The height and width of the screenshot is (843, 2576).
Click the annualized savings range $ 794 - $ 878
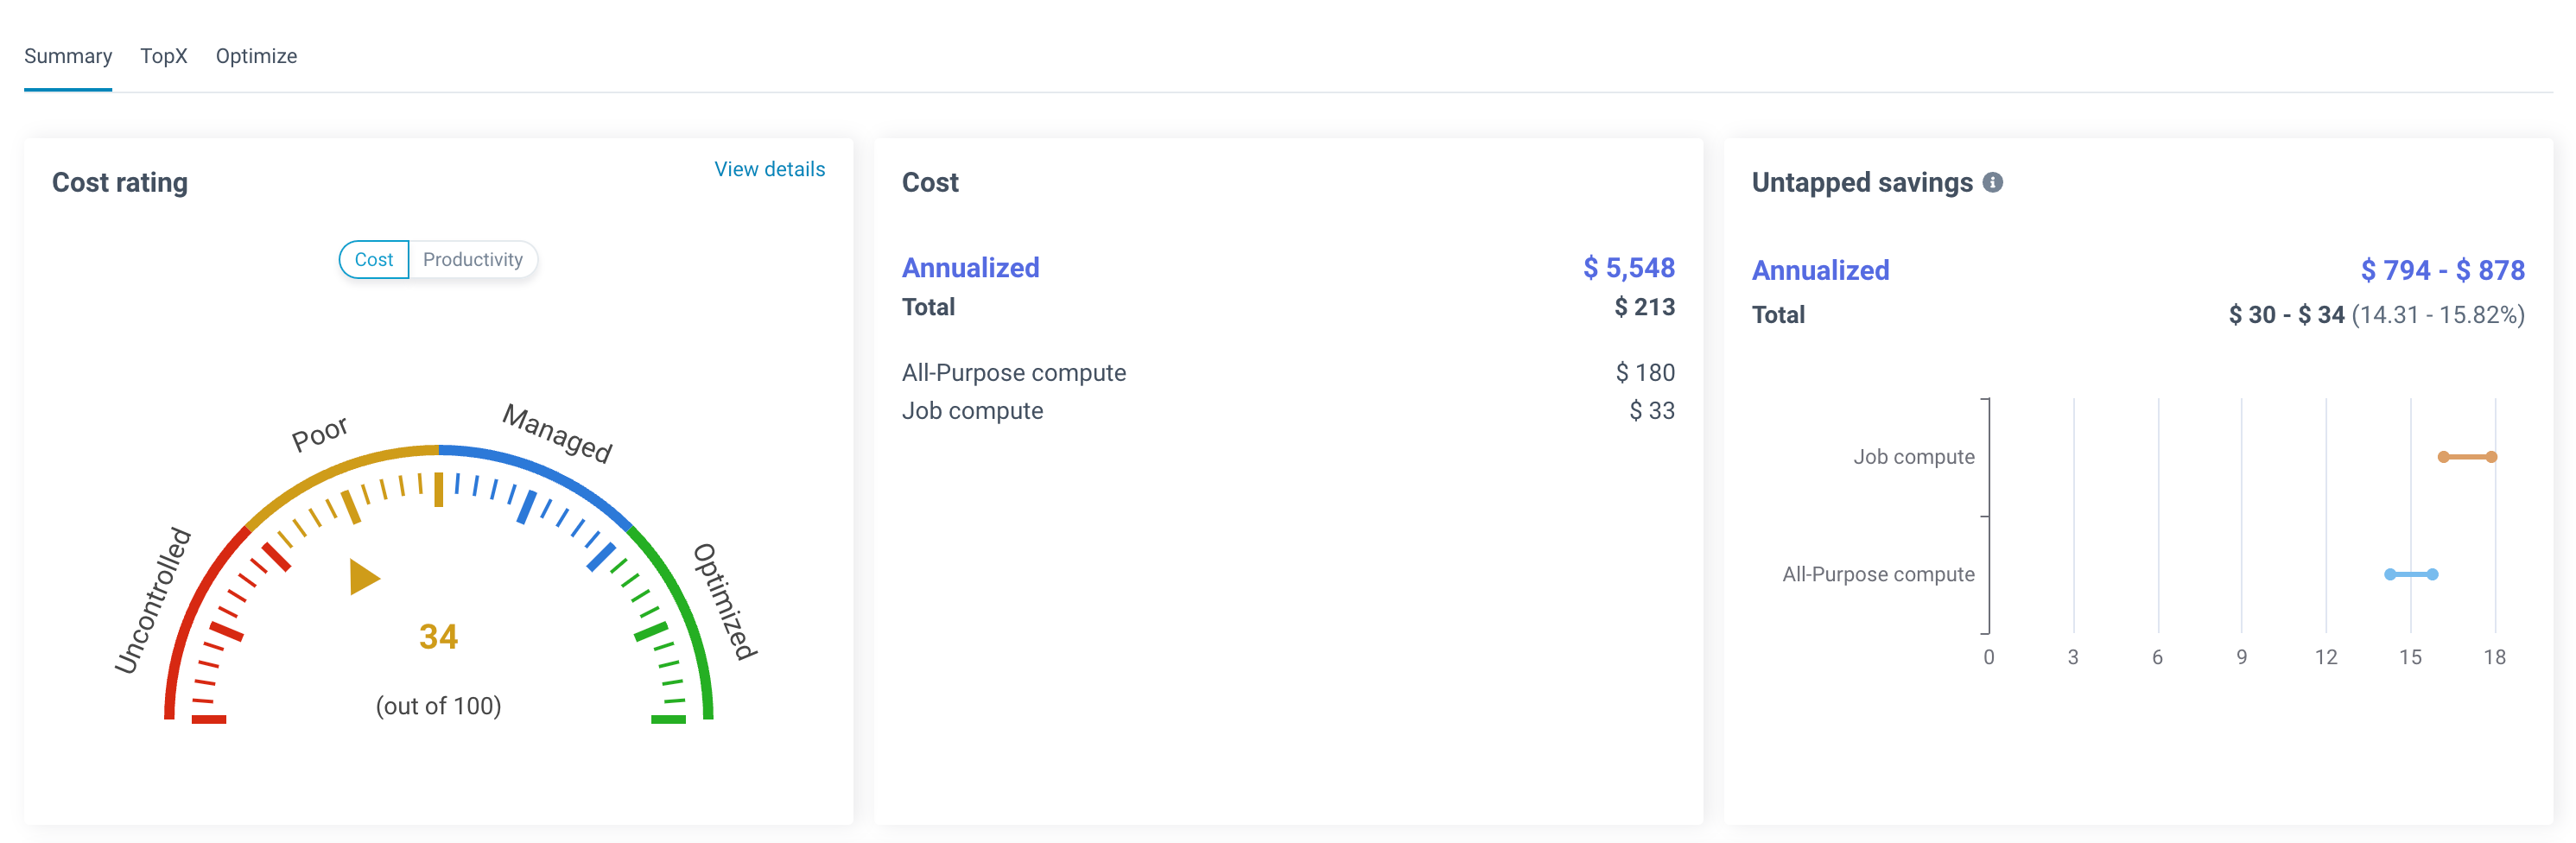pos(2441,270)
